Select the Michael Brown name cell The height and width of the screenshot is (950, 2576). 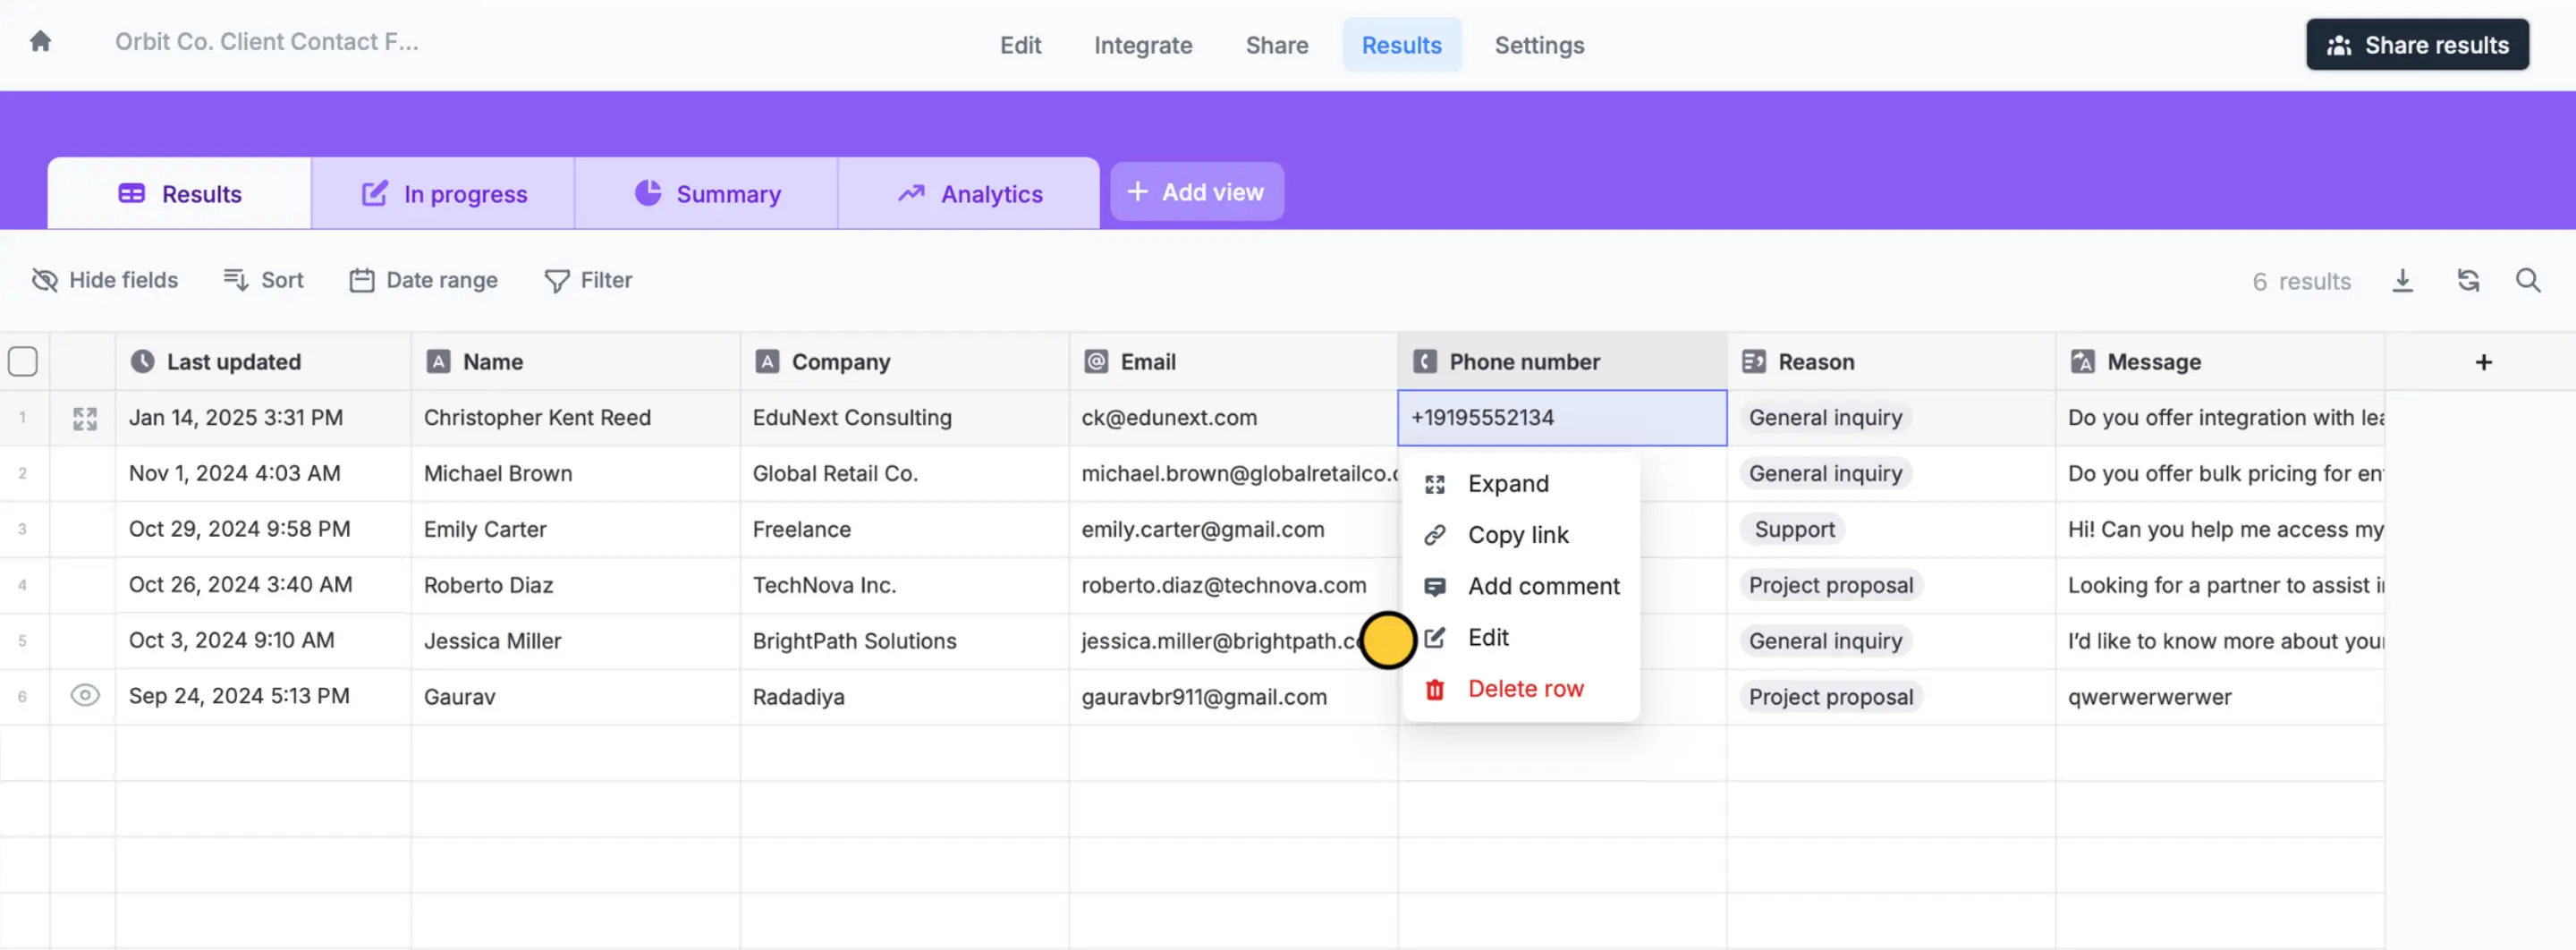pos(575,474)
